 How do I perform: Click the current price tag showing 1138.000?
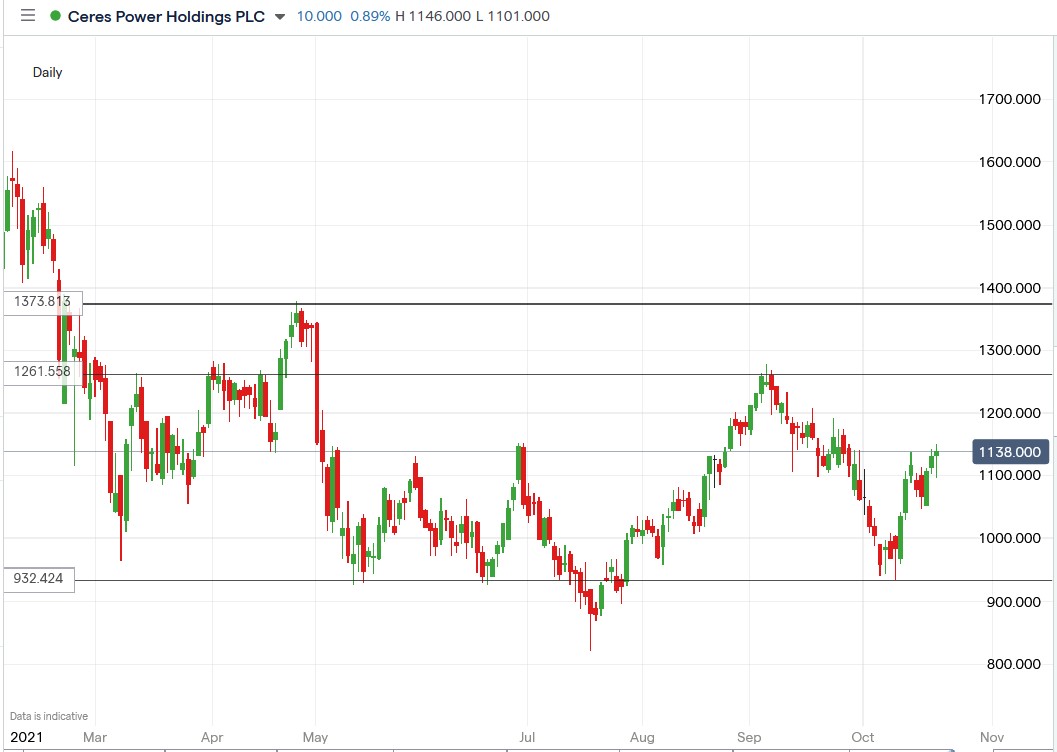[1010, 452]
